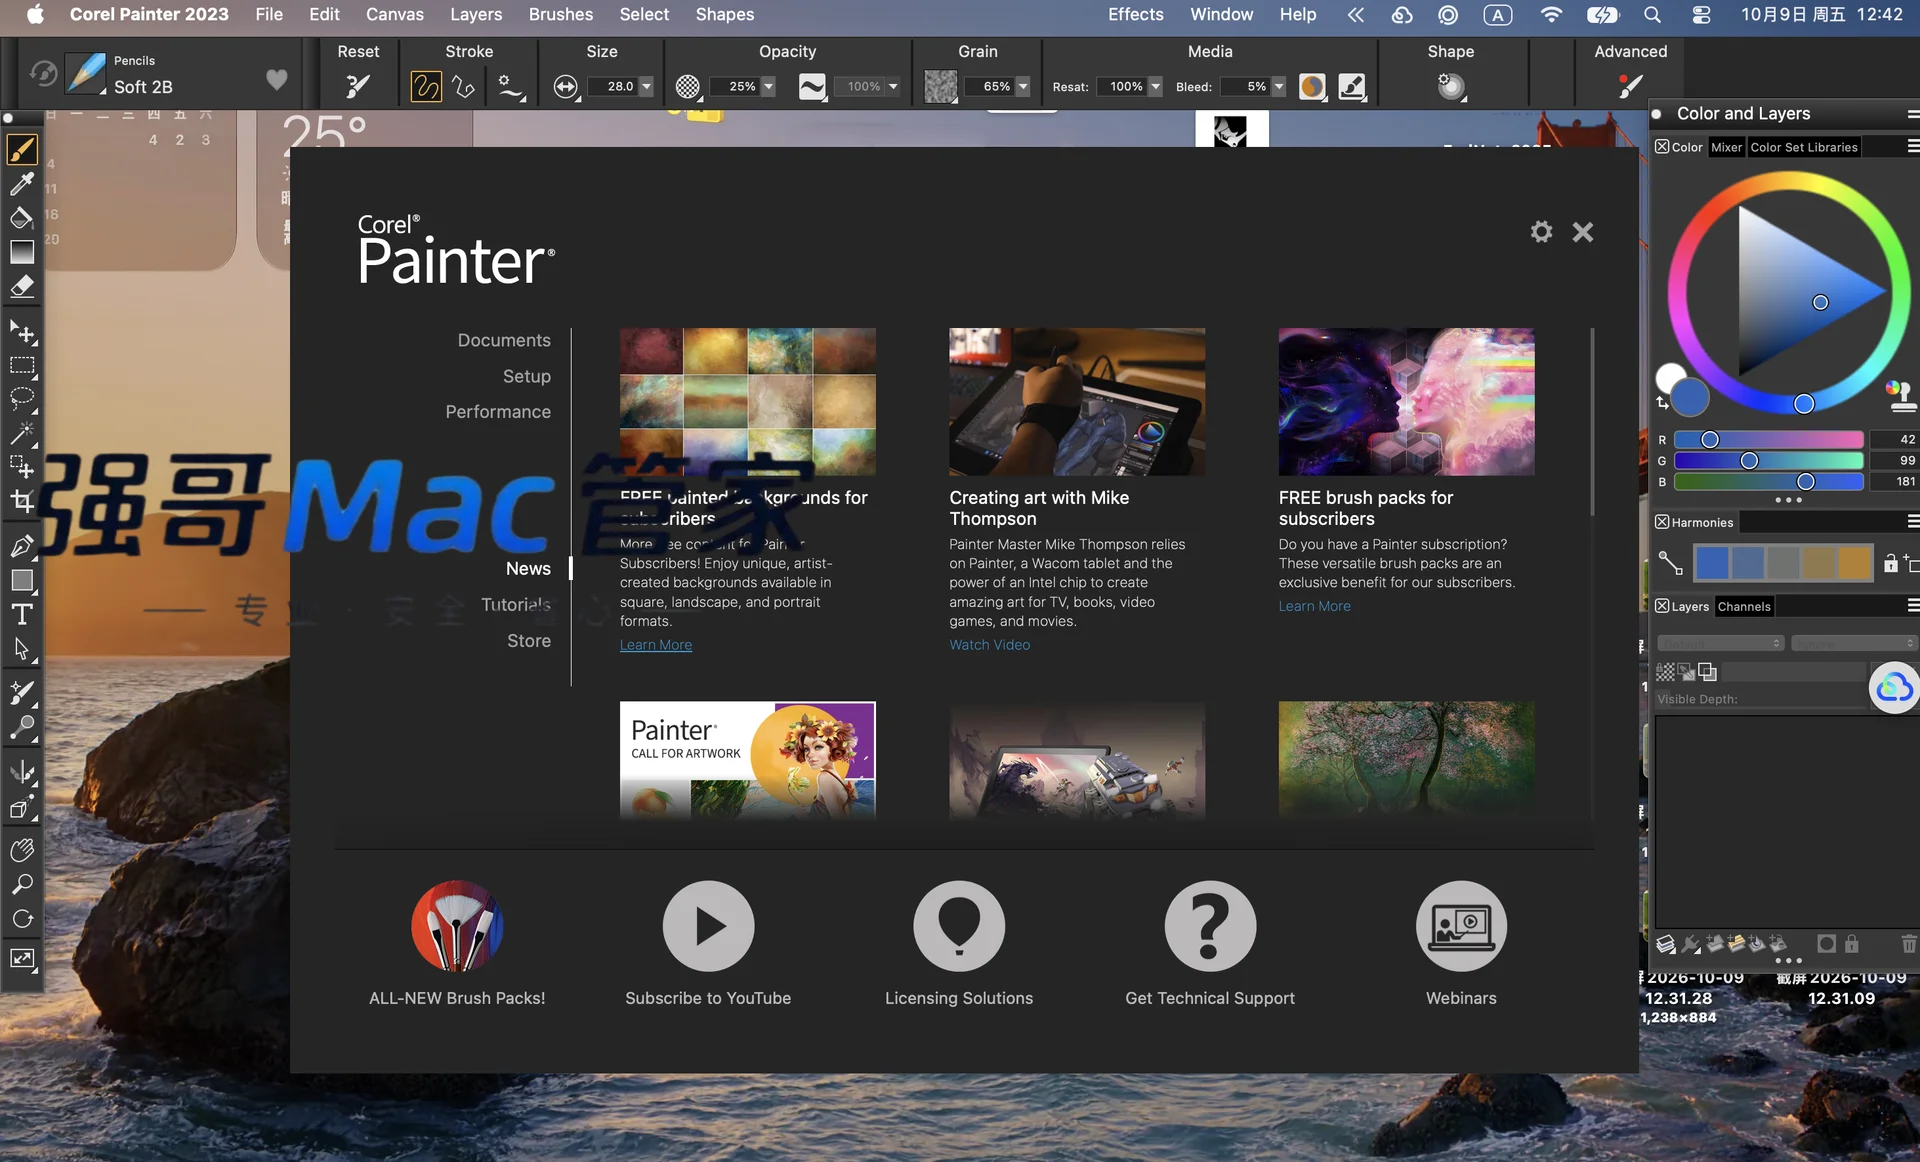Select the Cloner tool
The width and height of the screenshot is (1920, 1162).
(22, 693)
